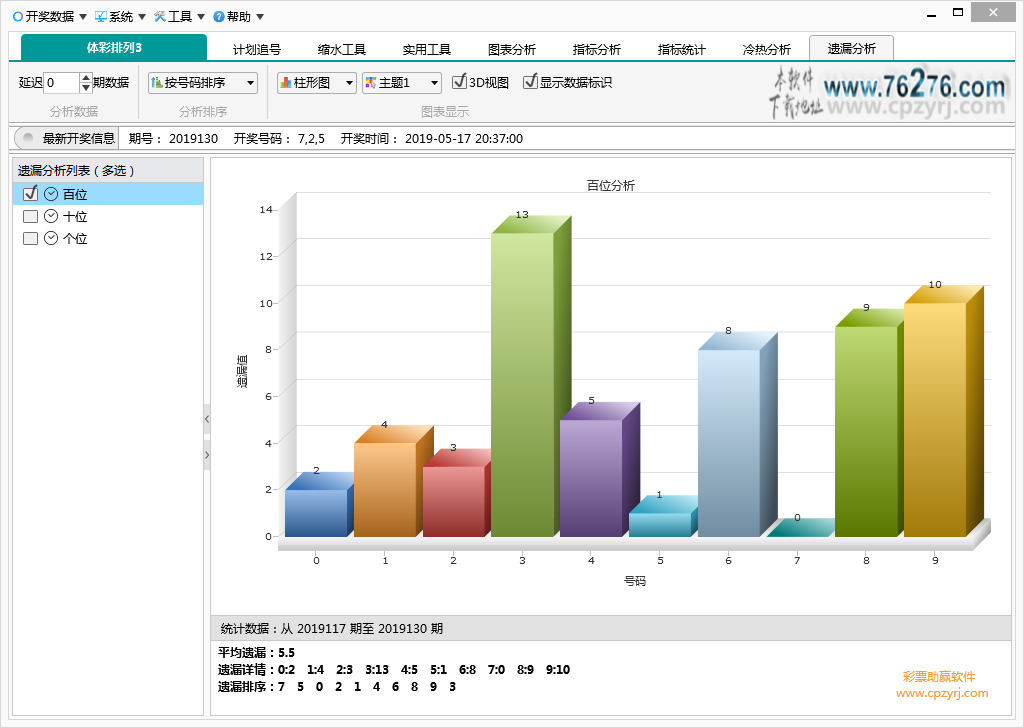Click the dark green bar for number 8
The height and width of the screenshot is (728, 1024).
(866, 431)
